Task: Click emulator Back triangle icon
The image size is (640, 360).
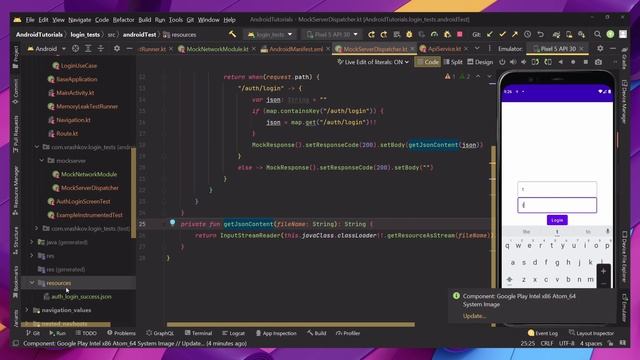Action: click(x=560, y=62)
